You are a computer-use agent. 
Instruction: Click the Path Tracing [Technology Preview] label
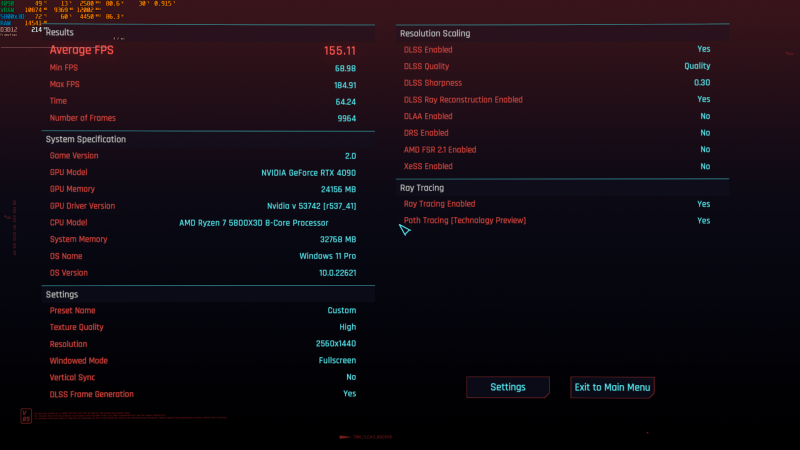[465, 220]
